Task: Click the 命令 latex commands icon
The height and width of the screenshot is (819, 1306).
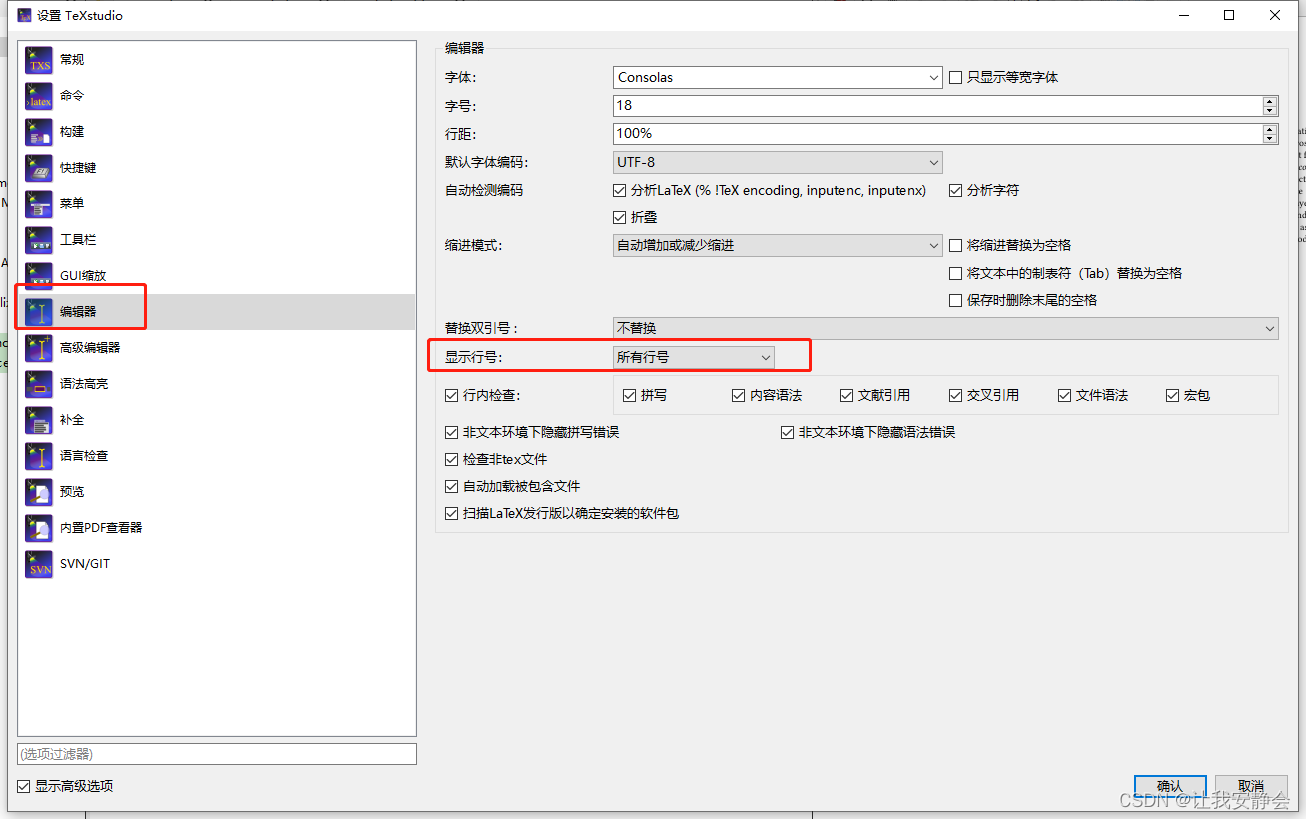Action: tap(39, 96)
